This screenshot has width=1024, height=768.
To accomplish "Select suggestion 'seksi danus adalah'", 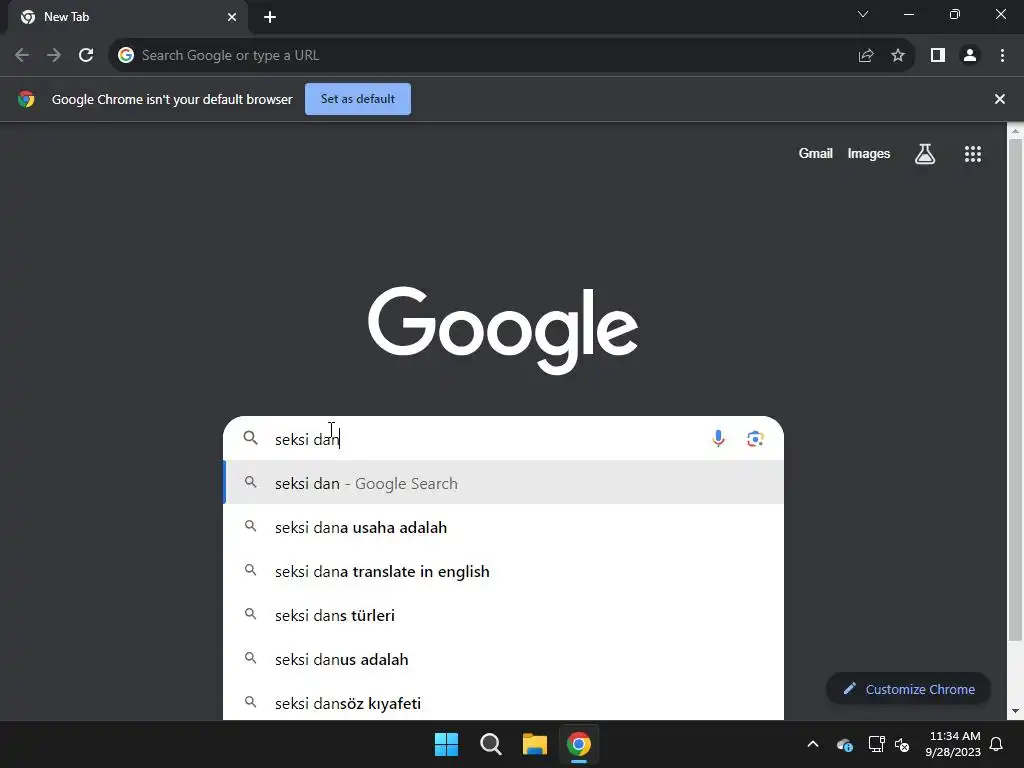I will click(504, 660).
